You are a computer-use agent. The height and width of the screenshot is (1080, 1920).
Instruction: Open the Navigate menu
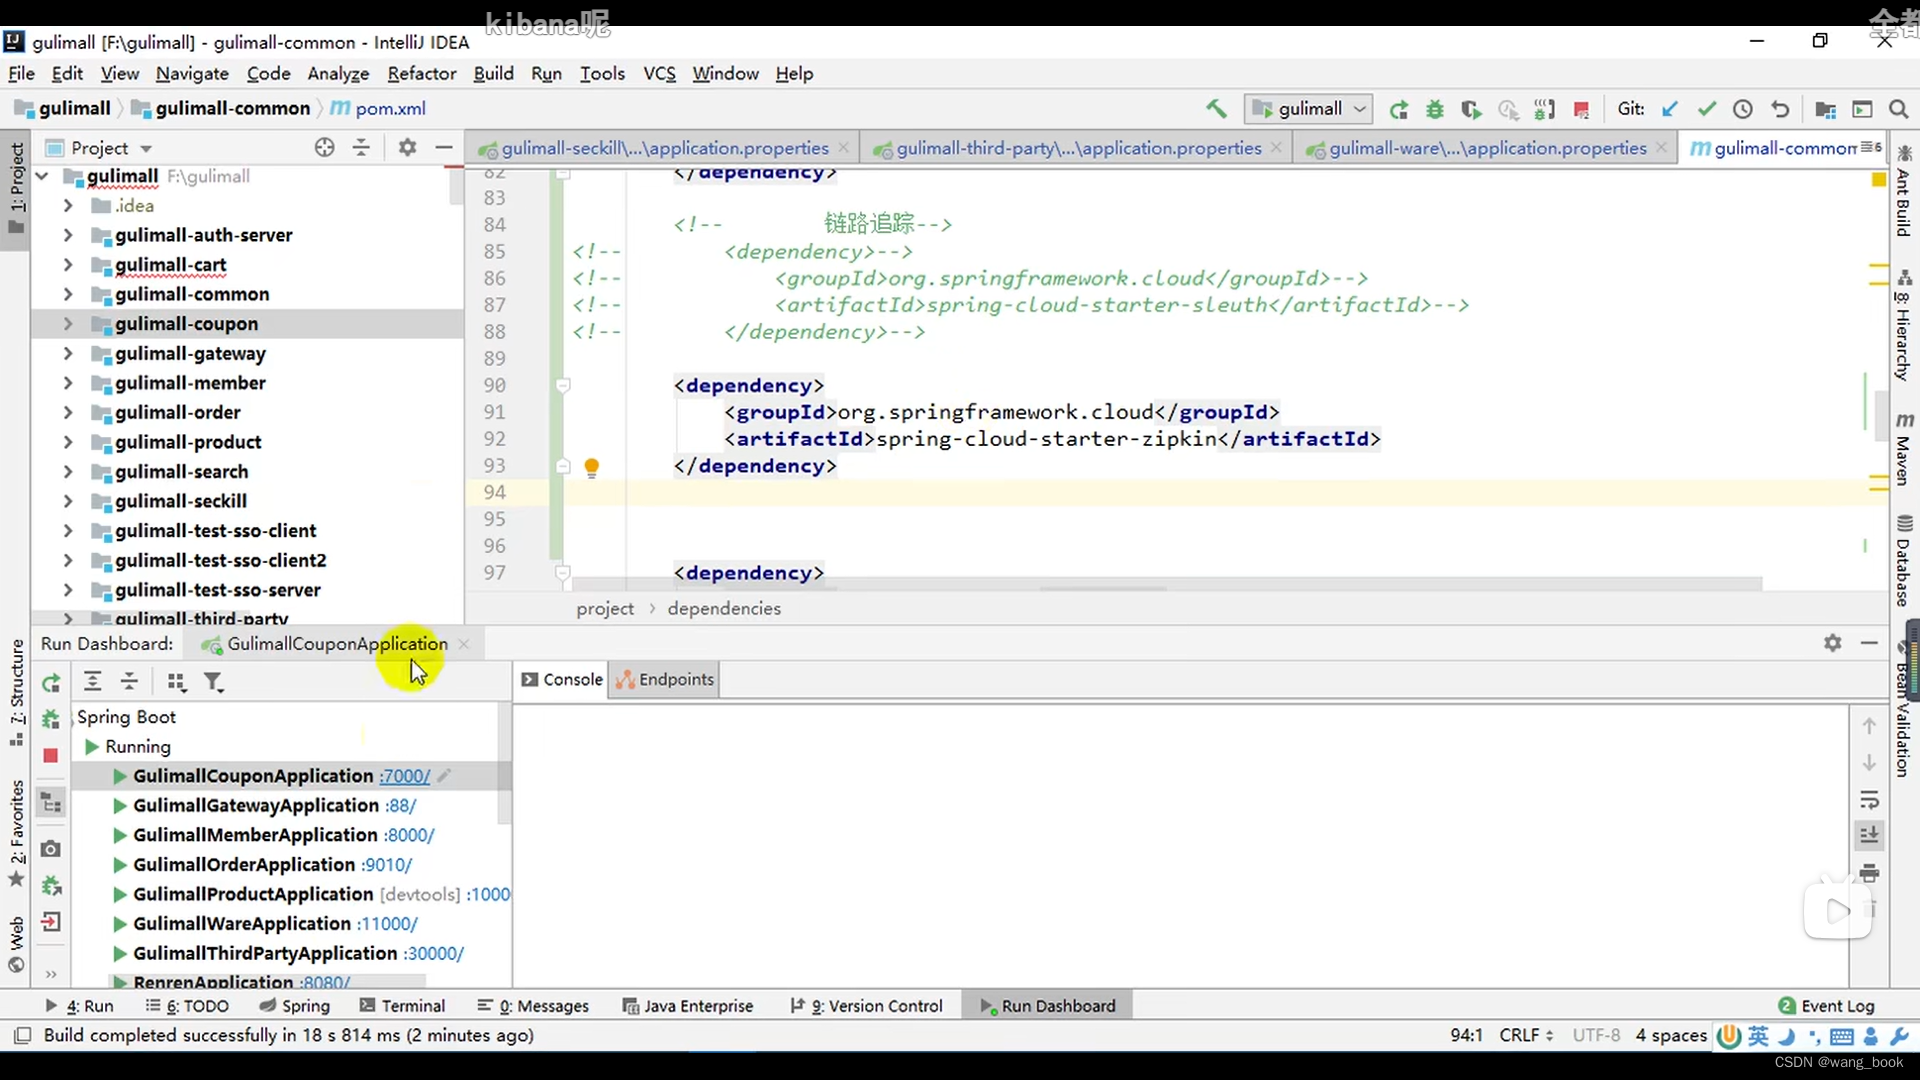pyautogui.click(x=192, y=74)
